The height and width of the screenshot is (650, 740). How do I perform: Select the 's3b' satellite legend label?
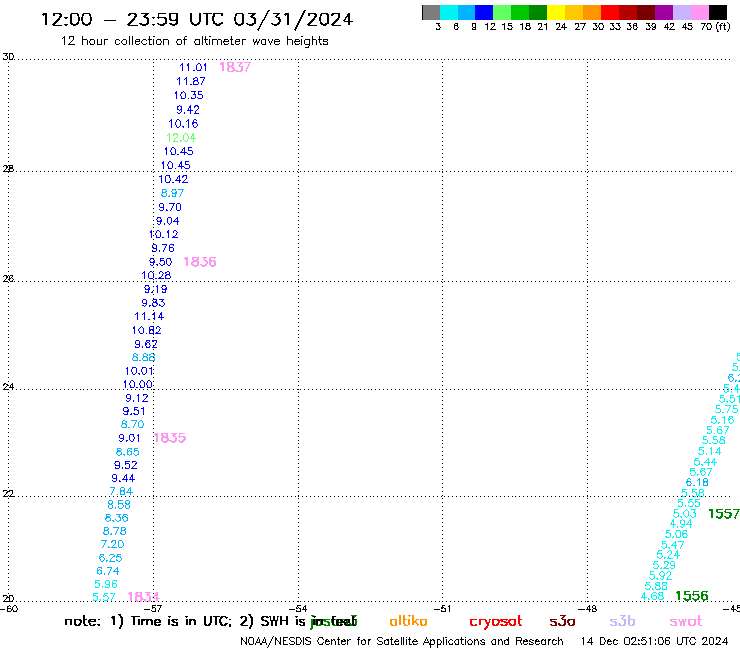pos(622,621)
